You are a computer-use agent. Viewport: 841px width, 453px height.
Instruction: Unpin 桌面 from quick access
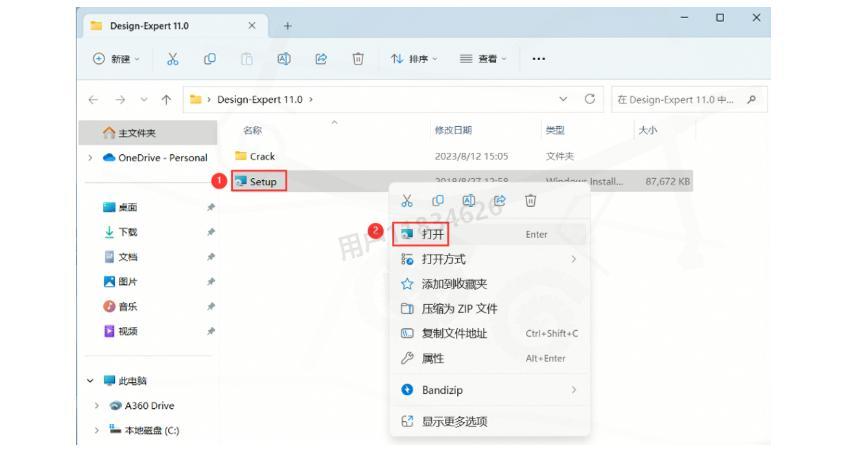pos(211,207)
